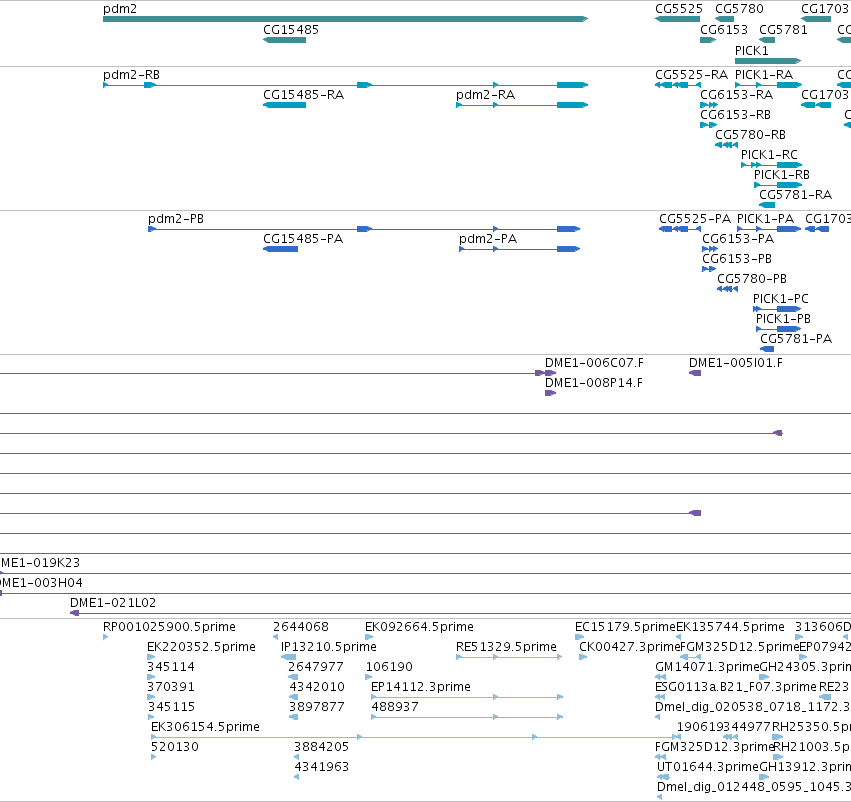
Task: Open the EK306154.5prime EST
Action: 416,737
